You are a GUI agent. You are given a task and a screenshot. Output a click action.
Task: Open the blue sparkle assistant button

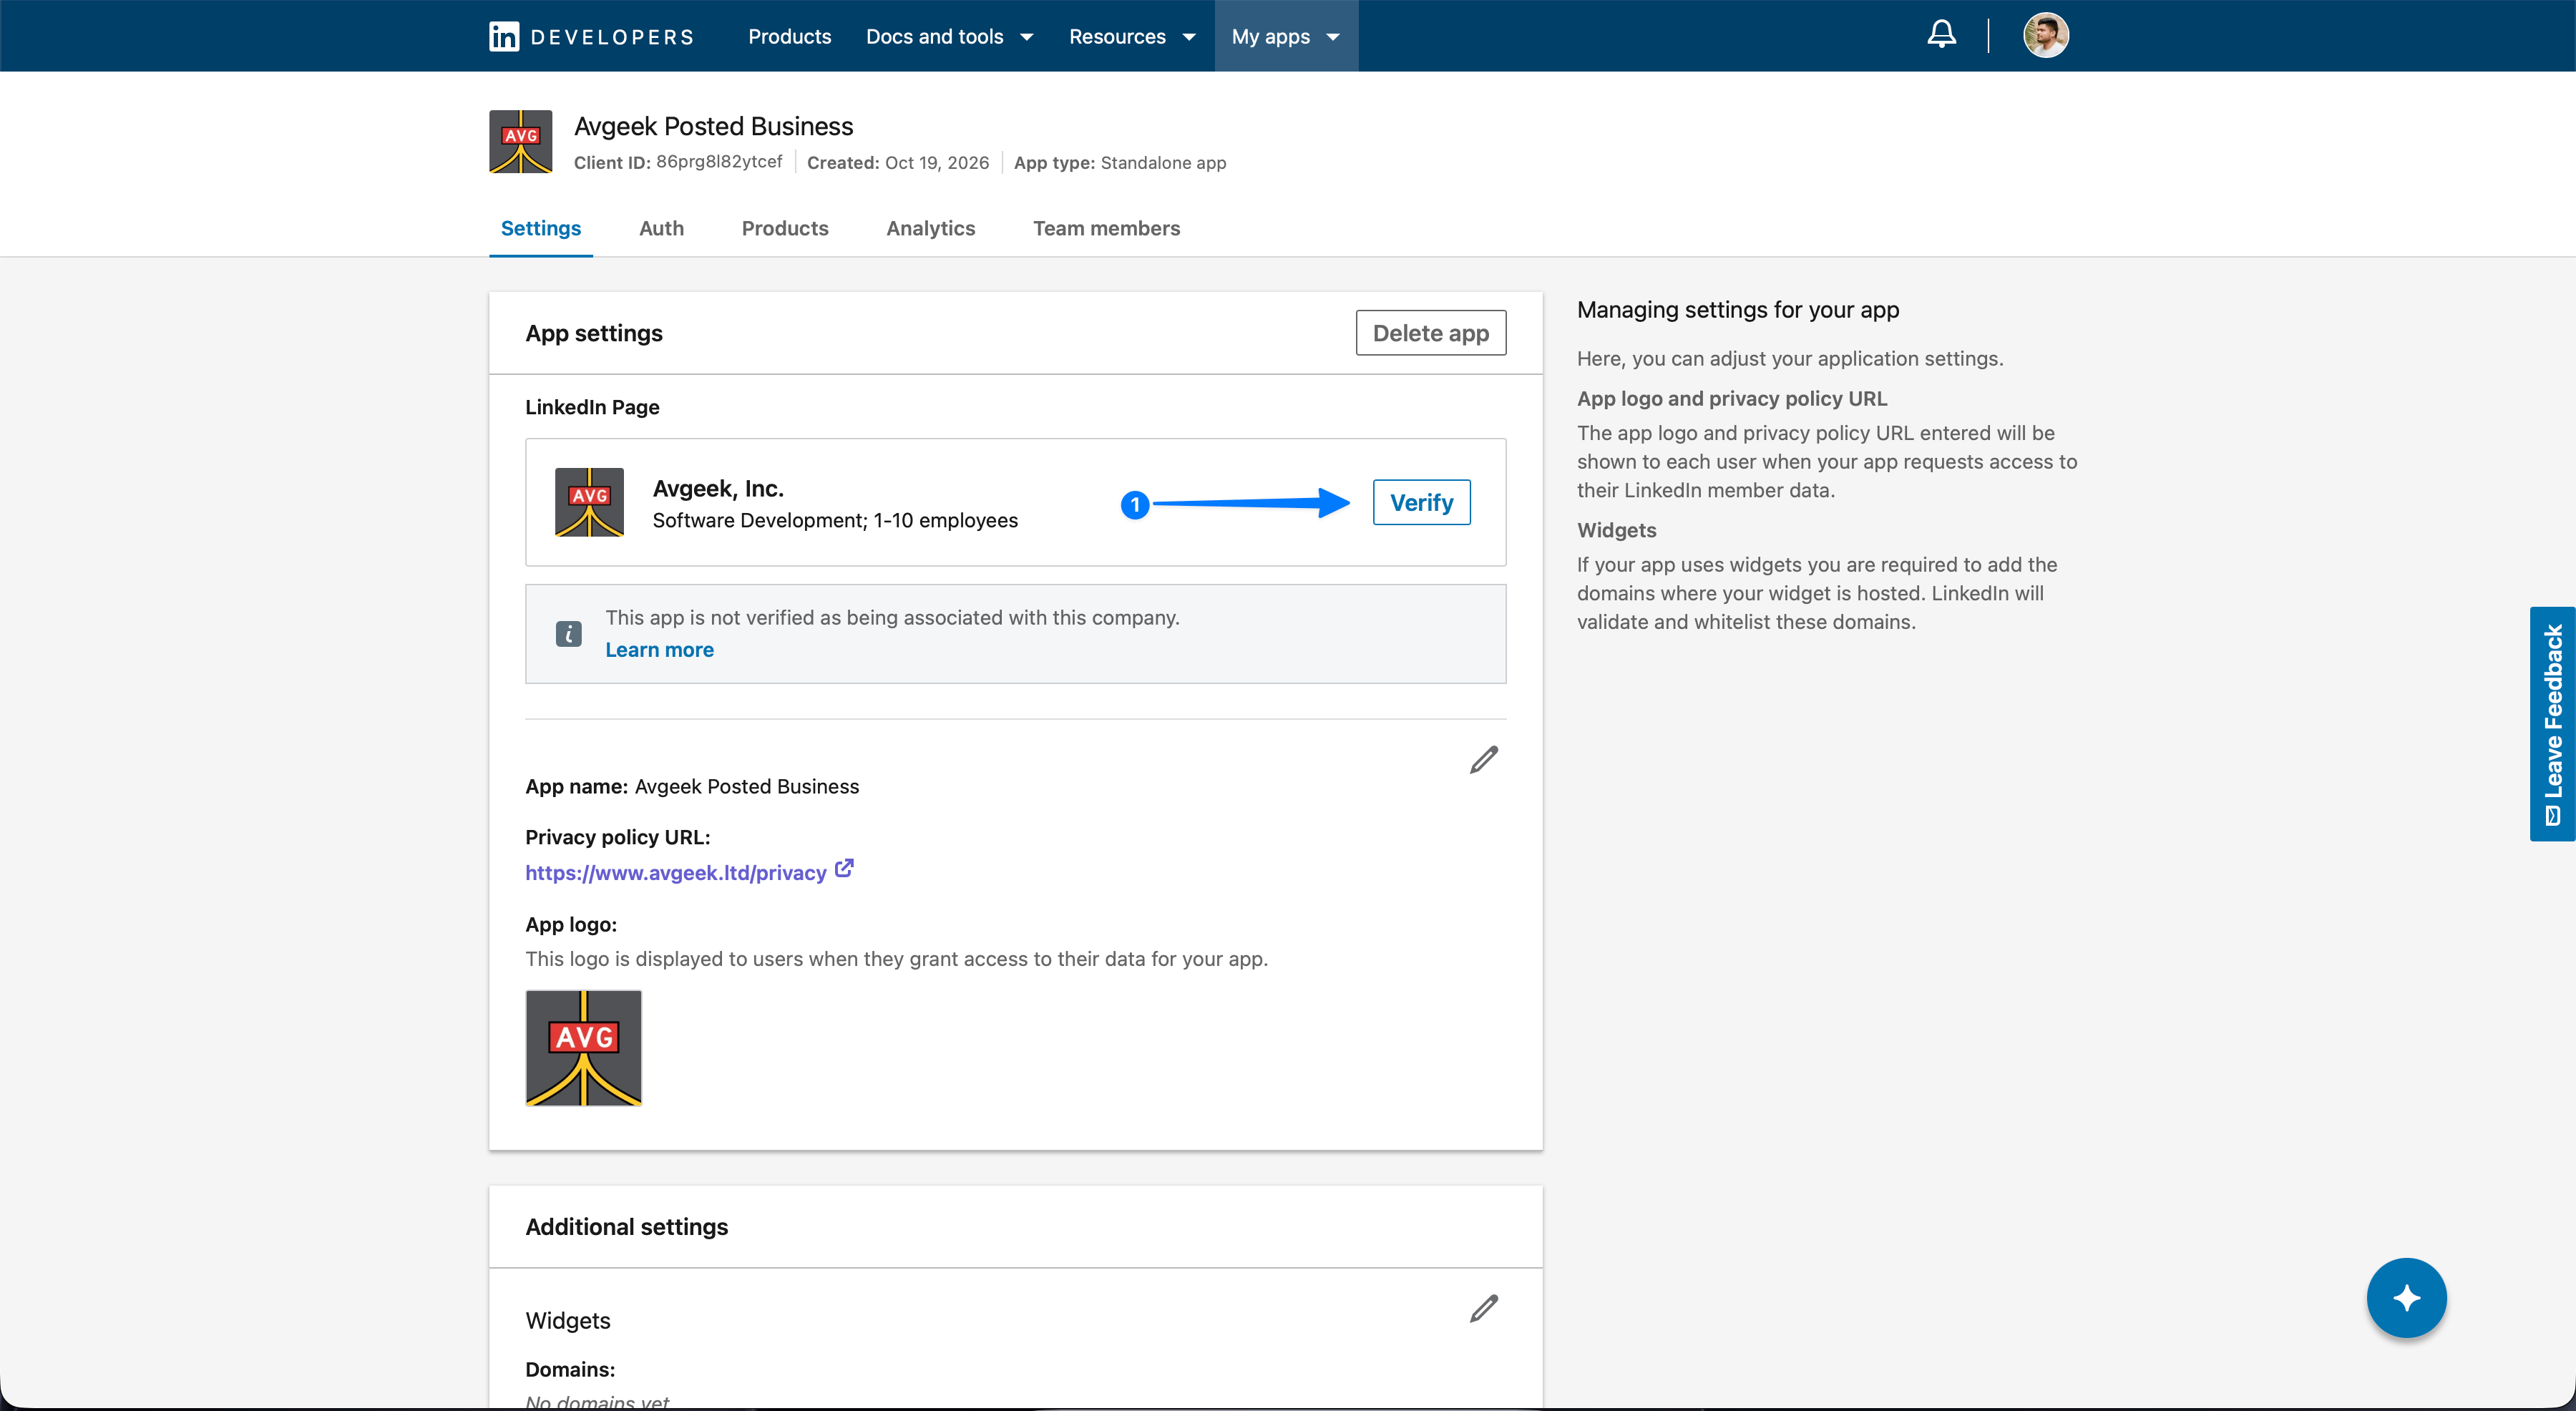click(2406, 1297)
